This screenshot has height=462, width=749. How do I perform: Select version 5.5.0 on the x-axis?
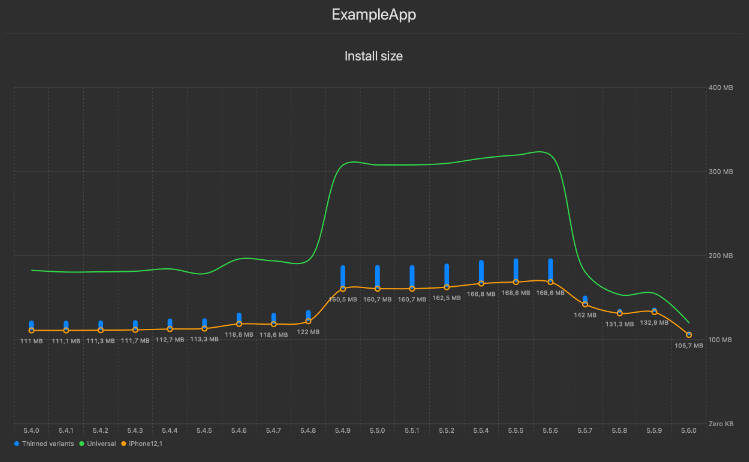377,430
